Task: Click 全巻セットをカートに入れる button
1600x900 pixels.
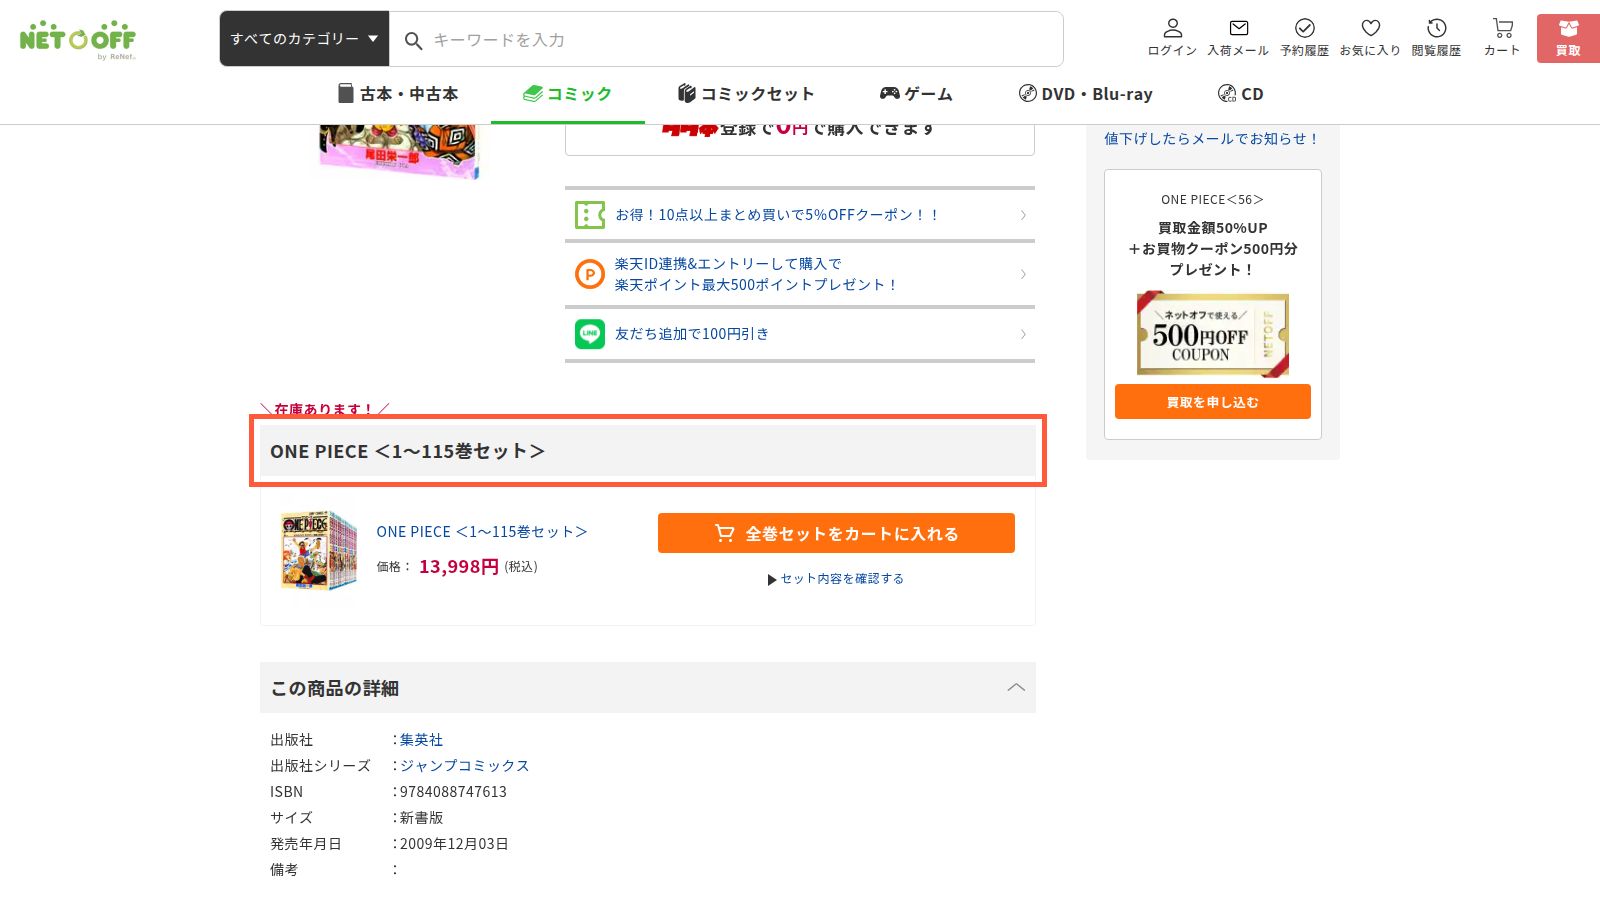Action: 836,533
